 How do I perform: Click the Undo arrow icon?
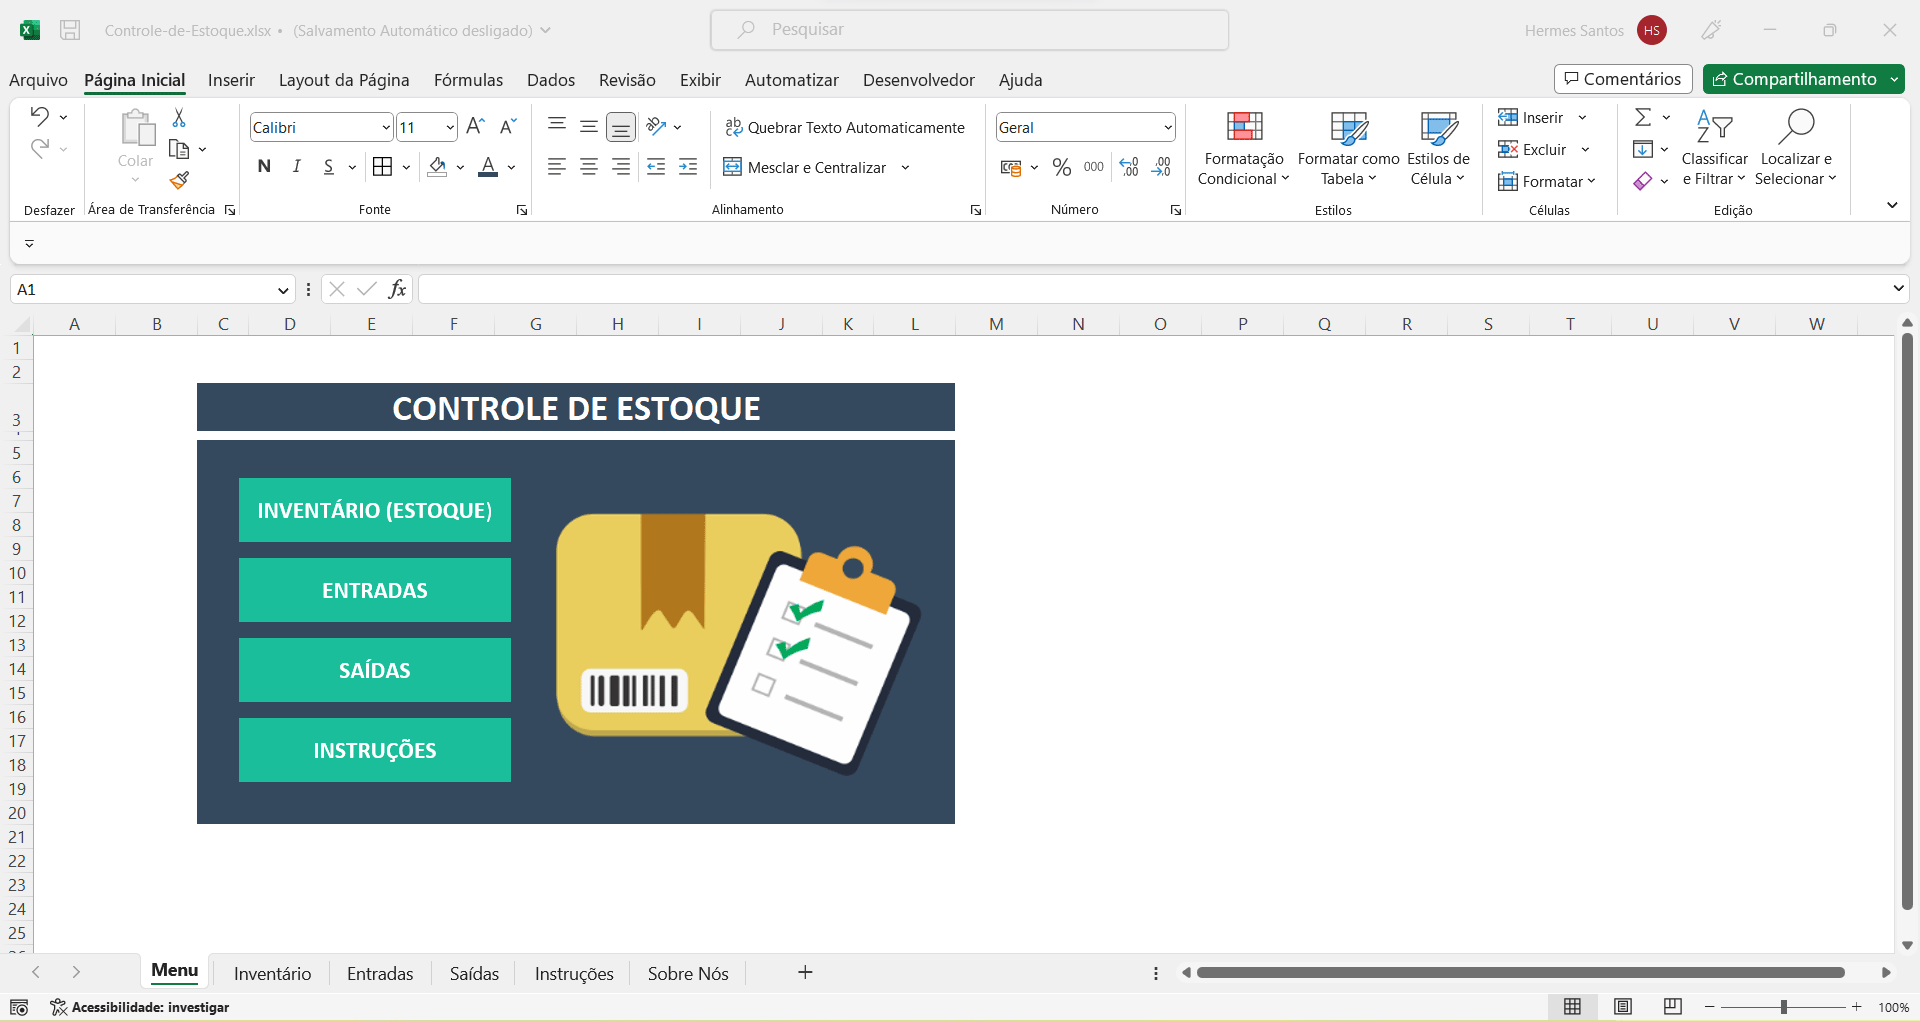(39, 116)
